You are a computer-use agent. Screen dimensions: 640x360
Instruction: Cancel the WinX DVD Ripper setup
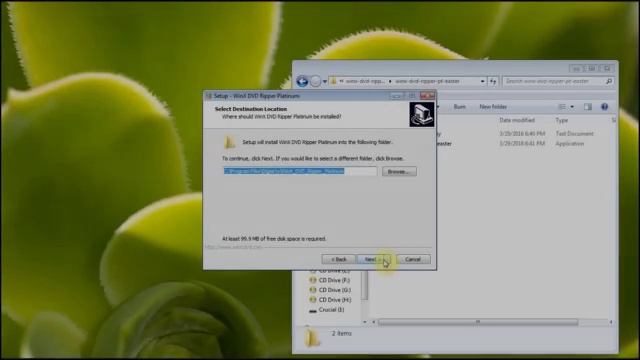pyautogui.click(x=413, y=259)
